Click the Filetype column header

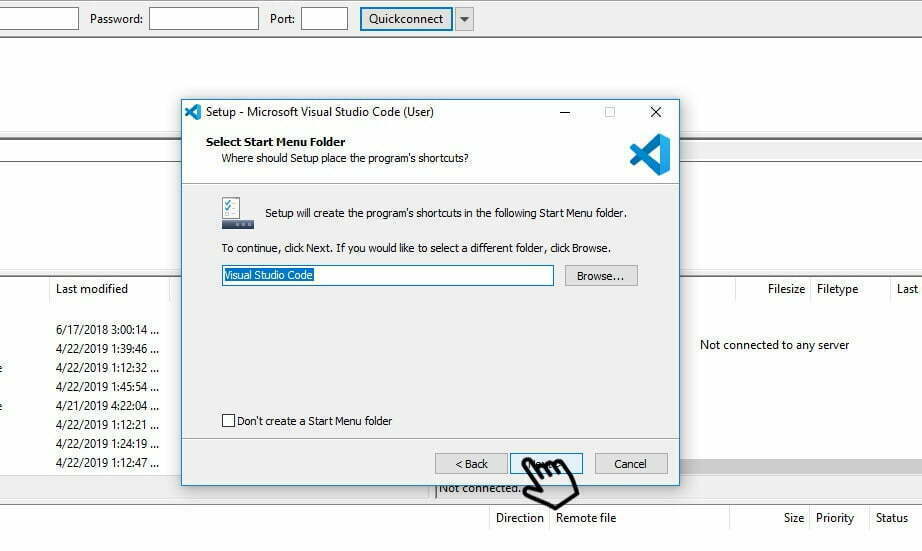pyautogui.click(x=837, y=289)
